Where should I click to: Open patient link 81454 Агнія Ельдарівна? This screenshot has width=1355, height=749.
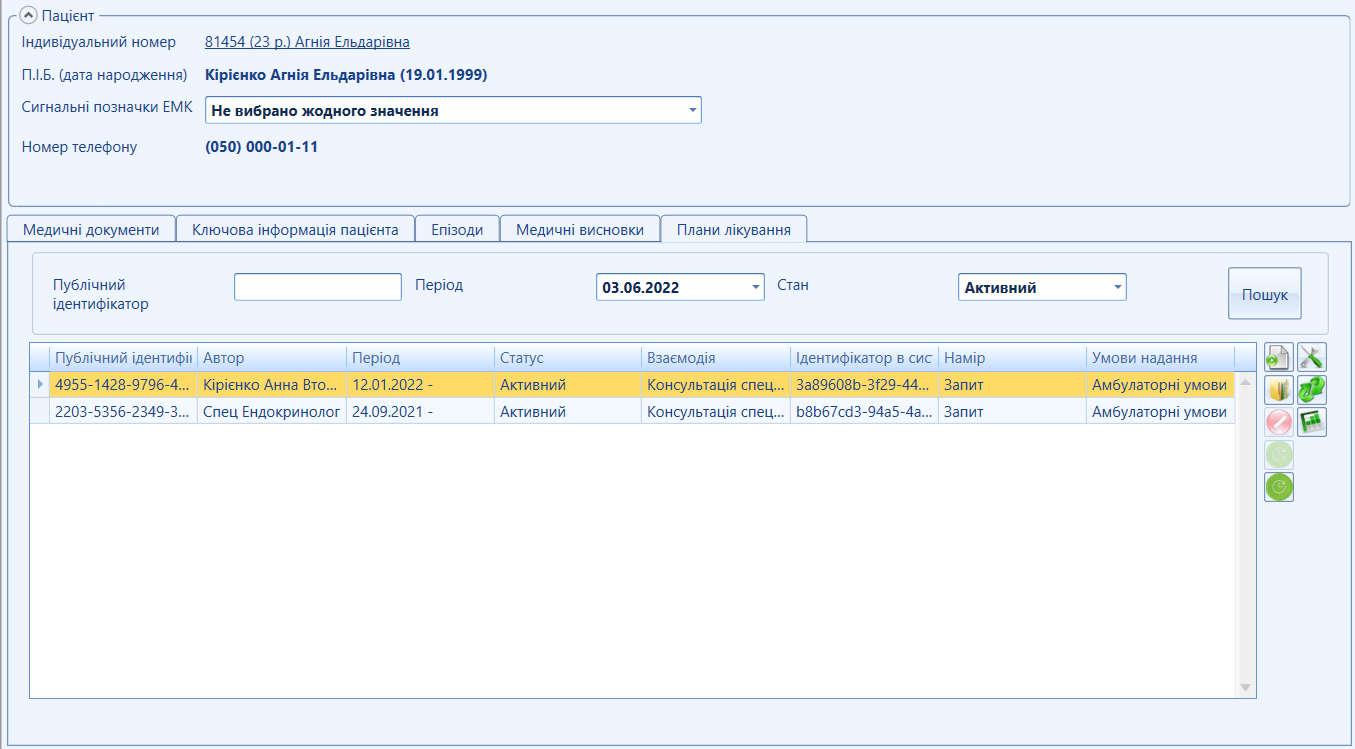coord(307,42)
